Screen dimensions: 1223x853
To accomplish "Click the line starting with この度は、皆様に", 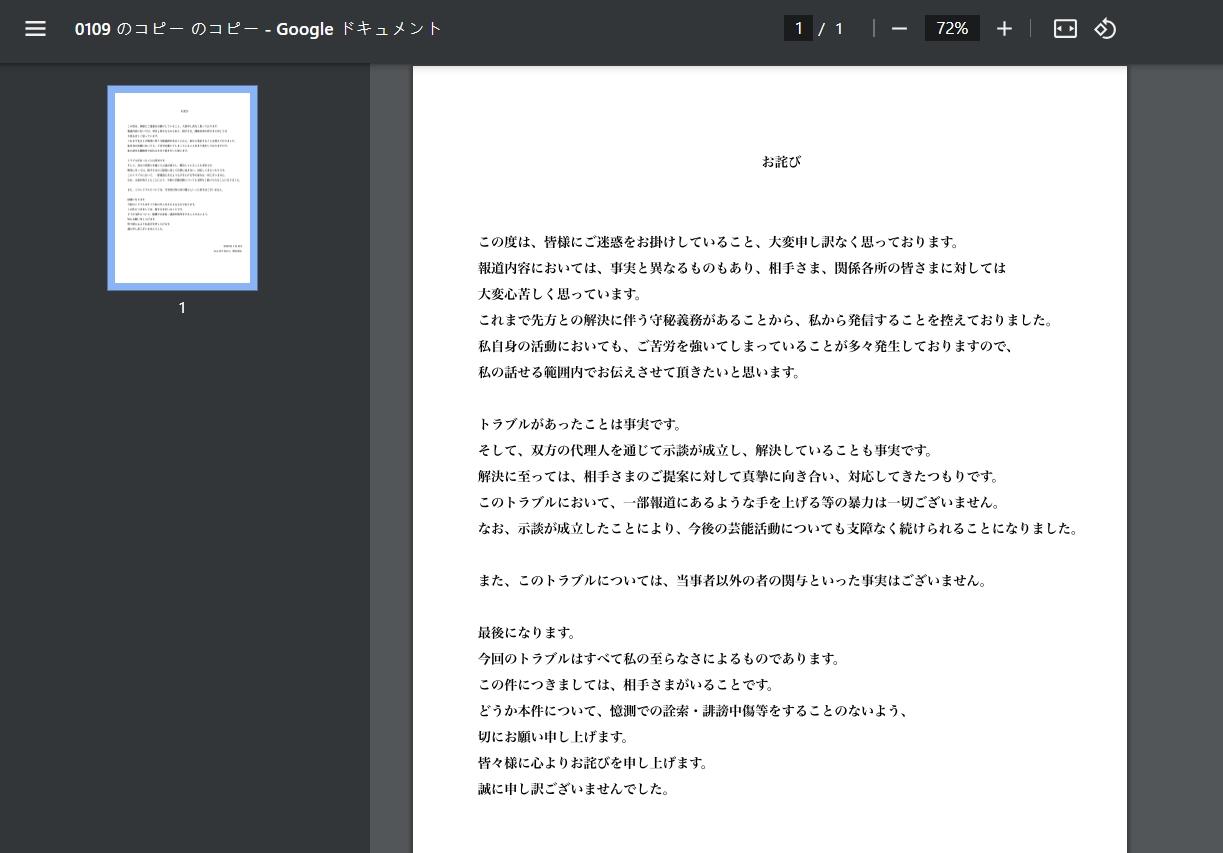I will [x=718, y=242].
